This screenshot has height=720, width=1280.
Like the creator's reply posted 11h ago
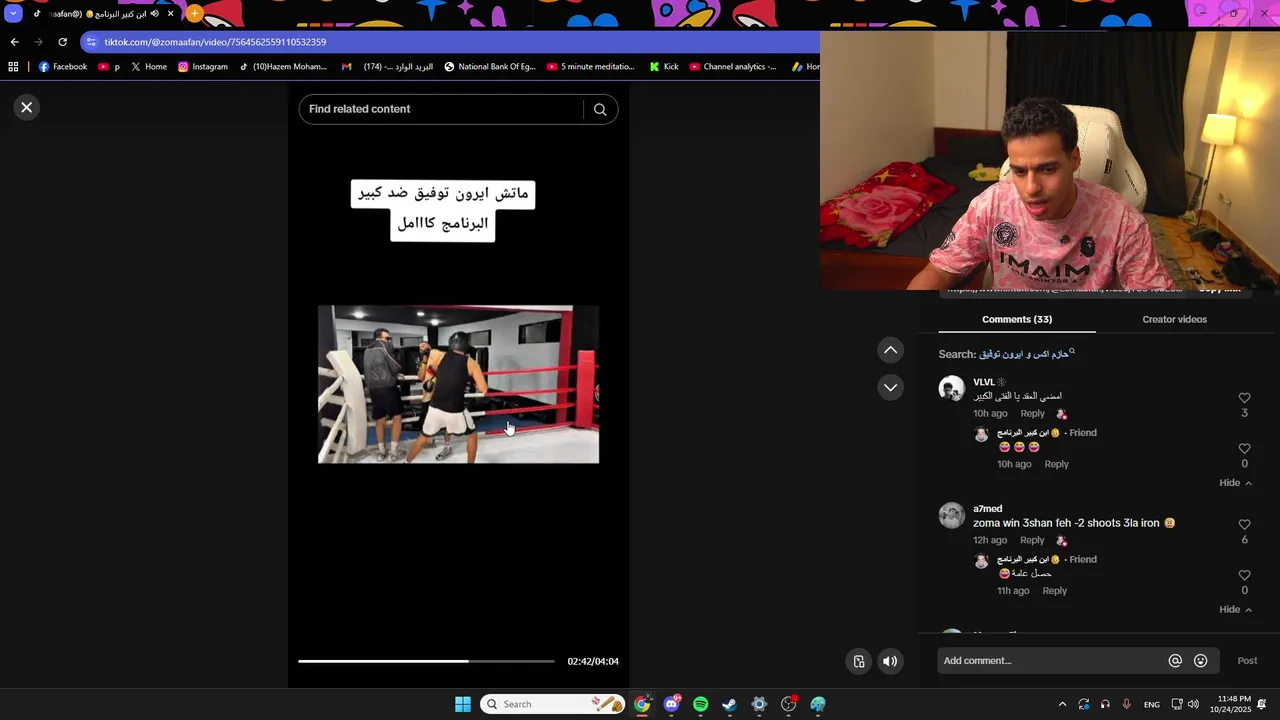pos(1244,576)
